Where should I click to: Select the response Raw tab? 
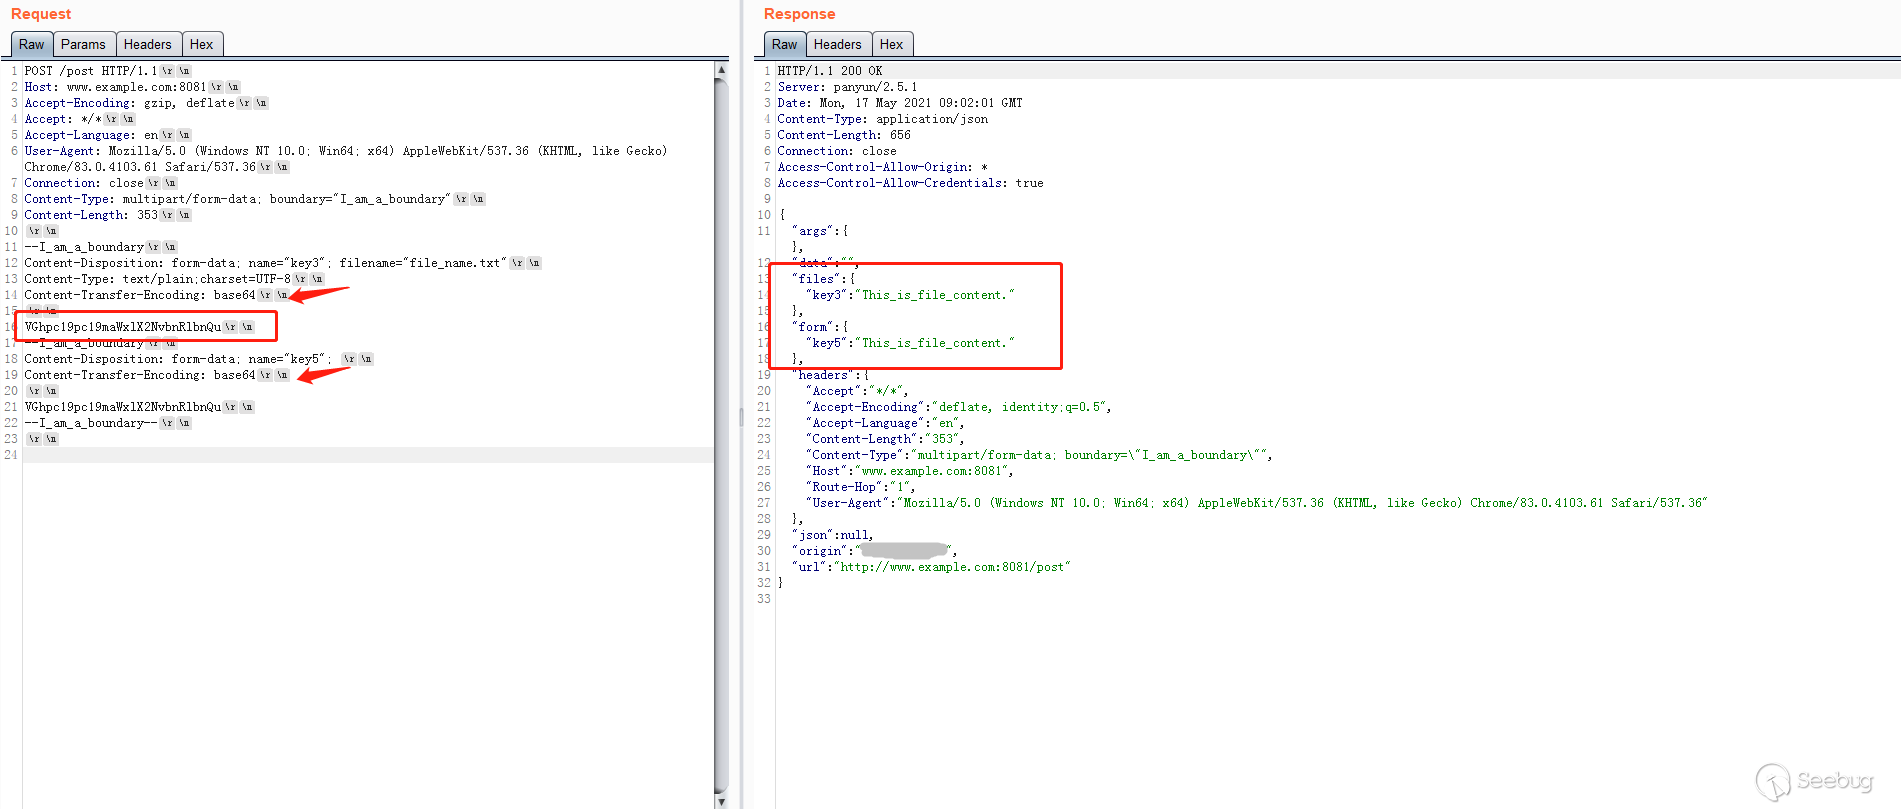pos(784,44)
